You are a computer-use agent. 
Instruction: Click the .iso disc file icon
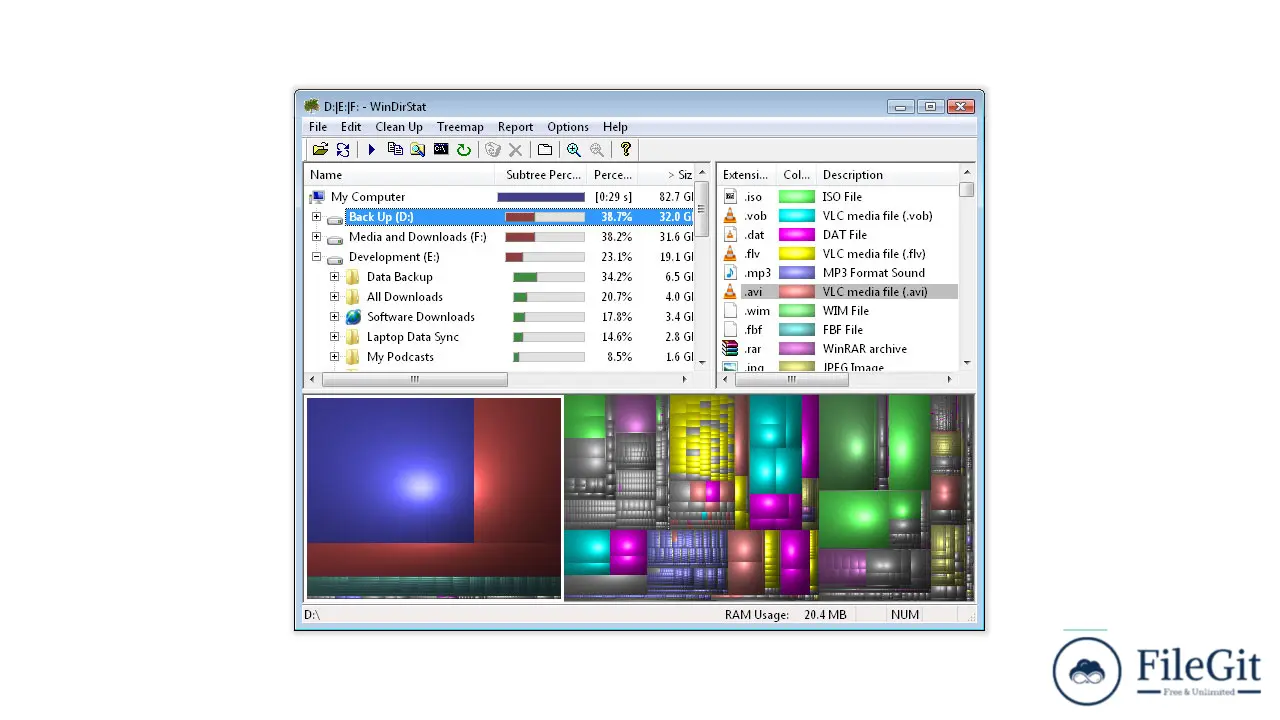(x=730, y=197)
